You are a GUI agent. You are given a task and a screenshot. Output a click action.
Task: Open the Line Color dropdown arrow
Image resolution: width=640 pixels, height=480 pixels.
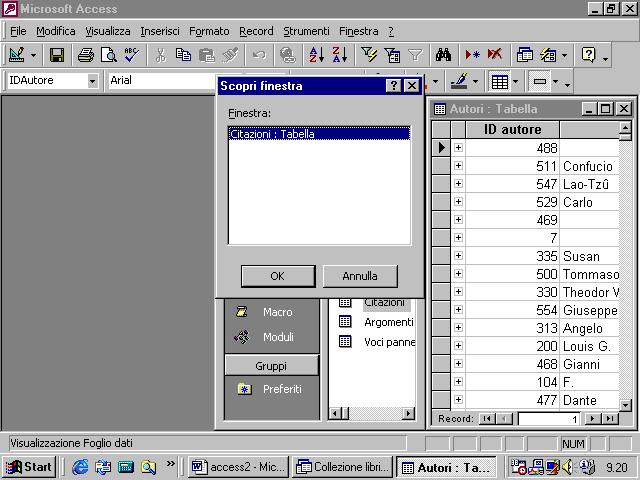point(475,82)
